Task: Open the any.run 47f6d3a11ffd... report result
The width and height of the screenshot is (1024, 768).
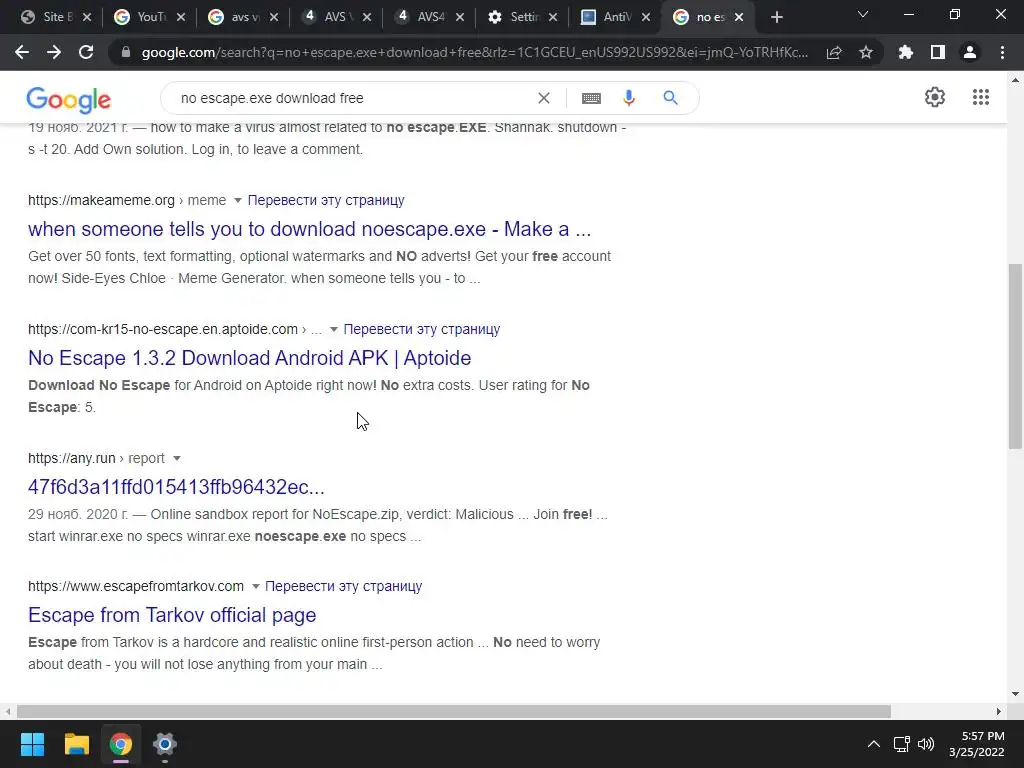Action: [x=176, y=487]
